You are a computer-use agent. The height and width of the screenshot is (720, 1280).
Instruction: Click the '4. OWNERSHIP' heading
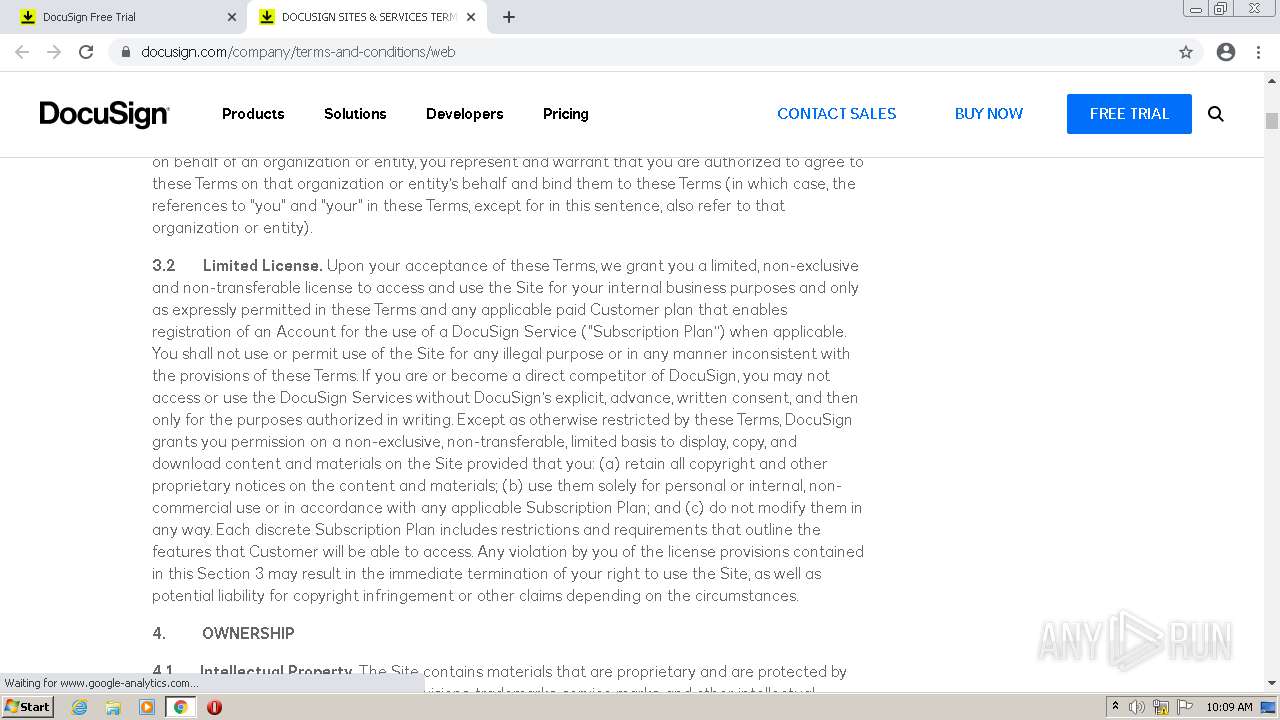pyautogui.click(x=223, y=633)
